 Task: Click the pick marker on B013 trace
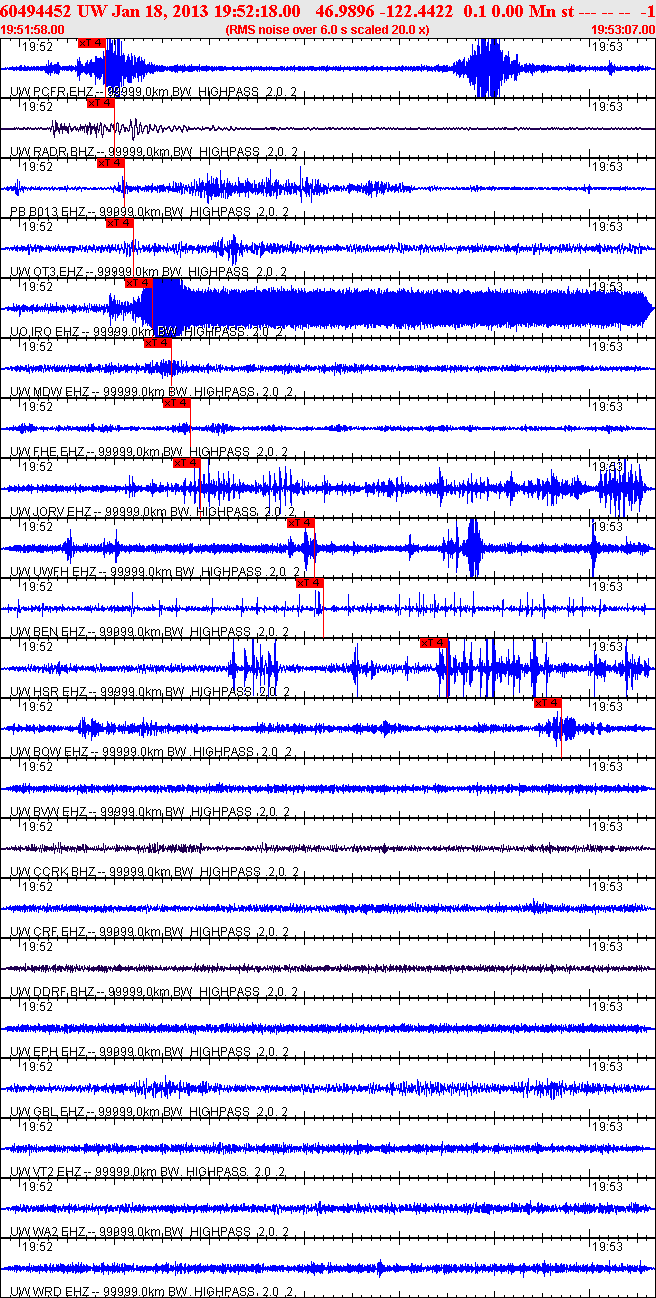tap(110, 163)
